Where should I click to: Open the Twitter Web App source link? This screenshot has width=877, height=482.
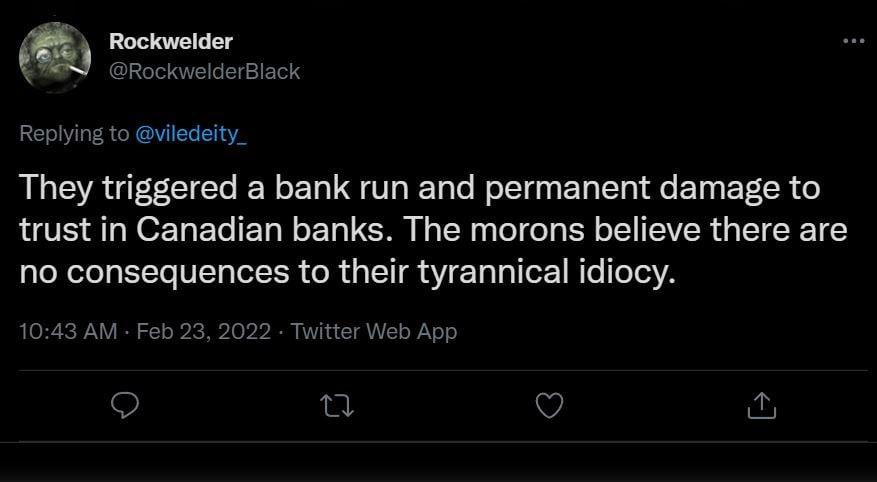(374, 331)
